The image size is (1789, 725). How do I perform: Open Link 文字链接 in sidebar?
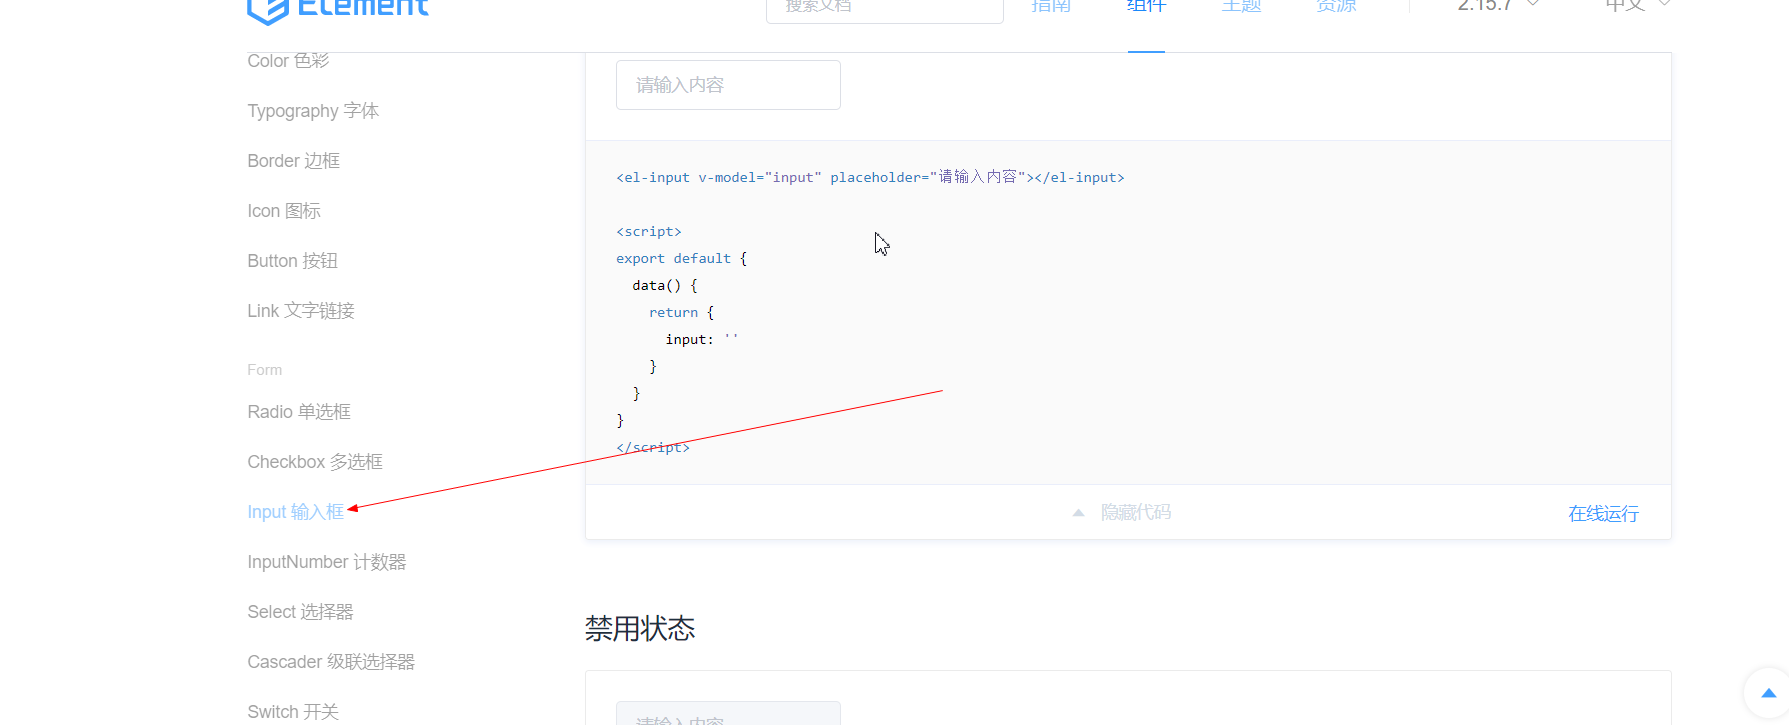(301, 311)
